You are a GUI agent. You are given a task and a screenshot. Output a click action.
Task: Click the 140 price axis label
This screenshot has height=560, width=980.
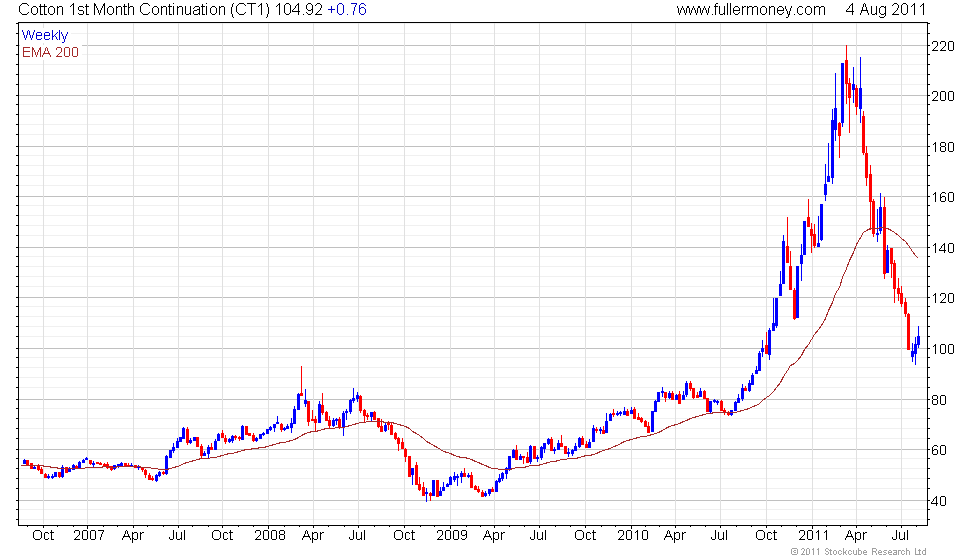[x=943, y=248]
